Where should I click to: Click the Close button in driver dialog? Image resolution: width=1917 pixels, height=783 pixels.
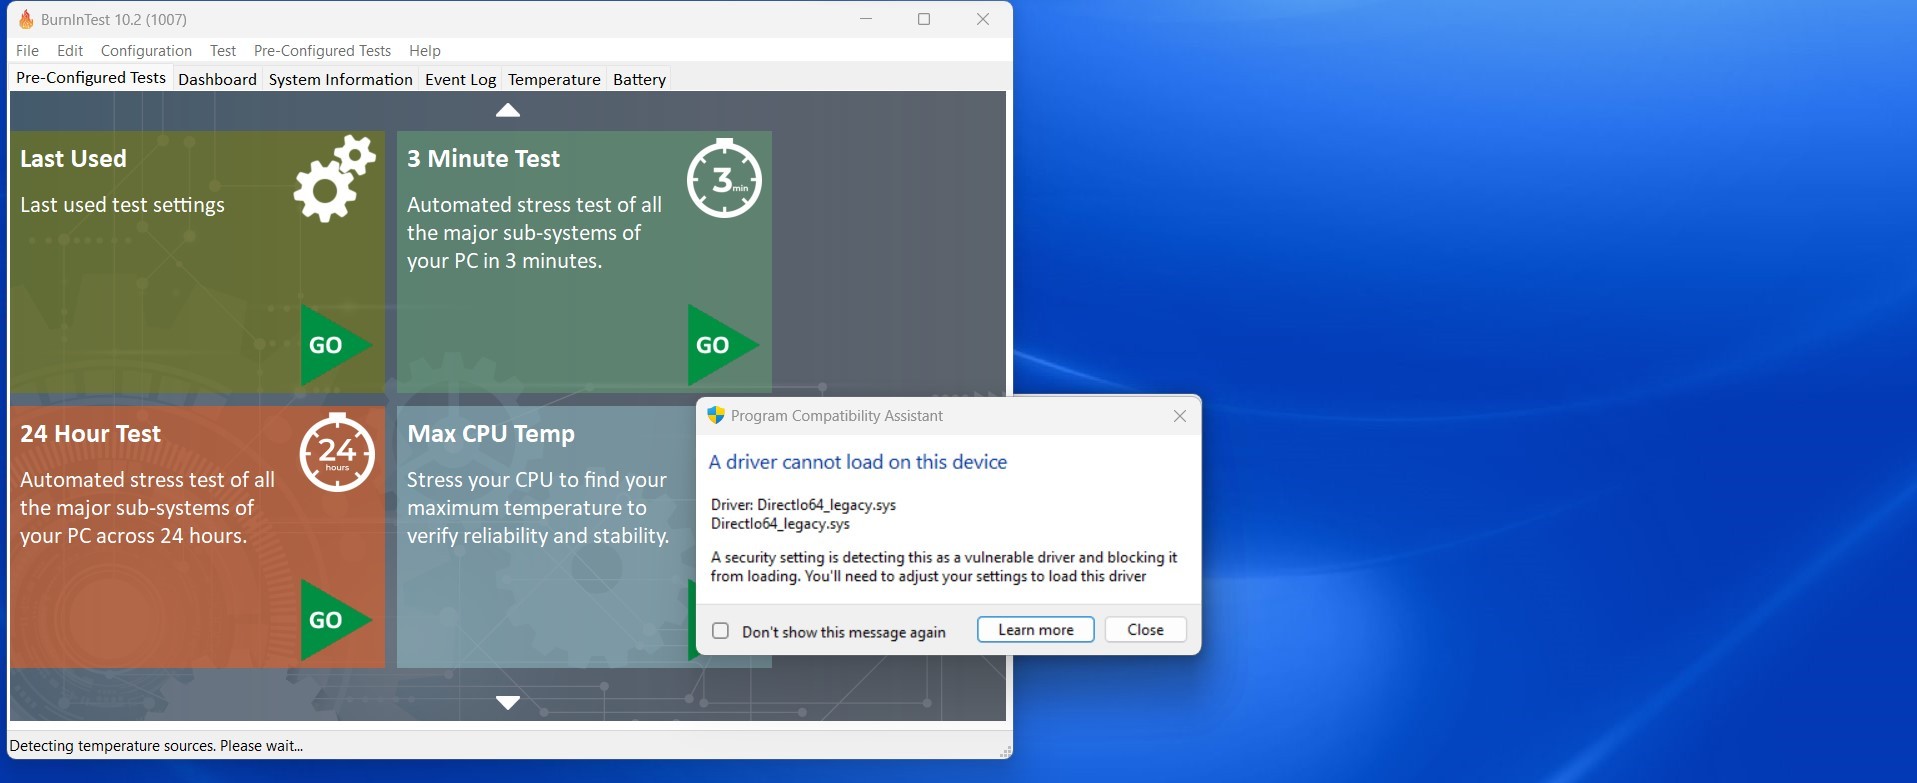point(1145,630)
